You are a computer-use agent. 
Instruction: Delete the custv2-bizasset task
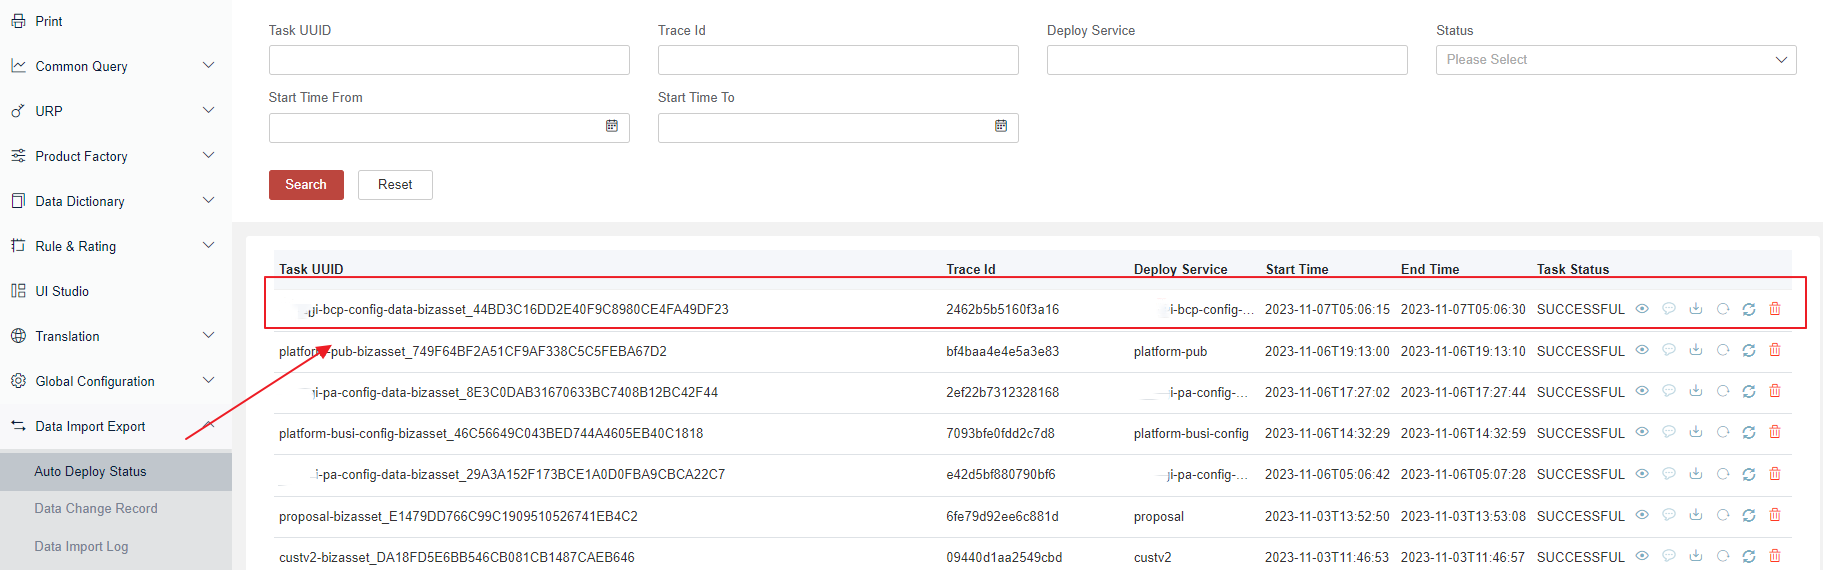1775,556
